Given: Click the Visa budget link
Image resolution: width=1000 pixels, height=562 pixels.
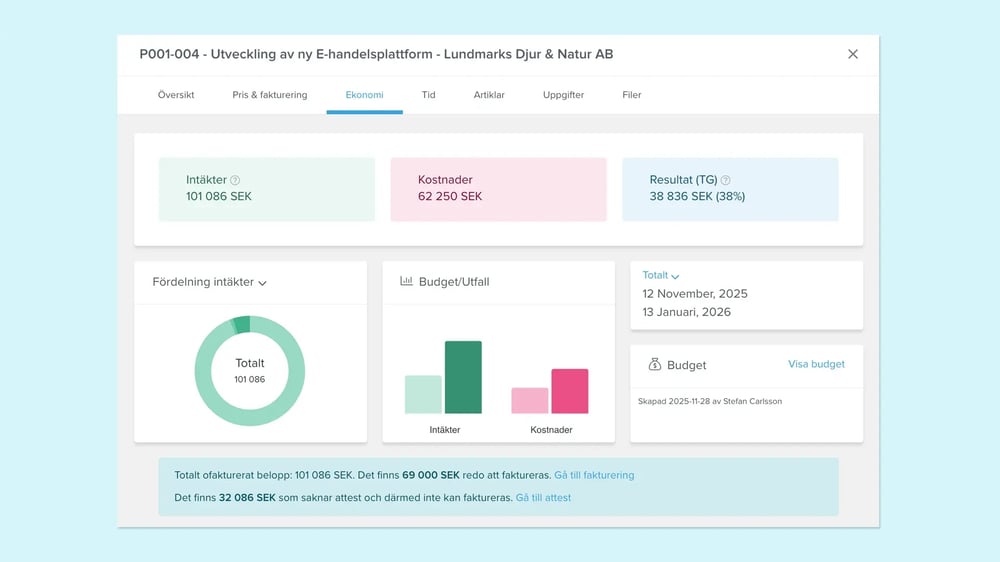Looking at the screenshot, I should [816, 364].
